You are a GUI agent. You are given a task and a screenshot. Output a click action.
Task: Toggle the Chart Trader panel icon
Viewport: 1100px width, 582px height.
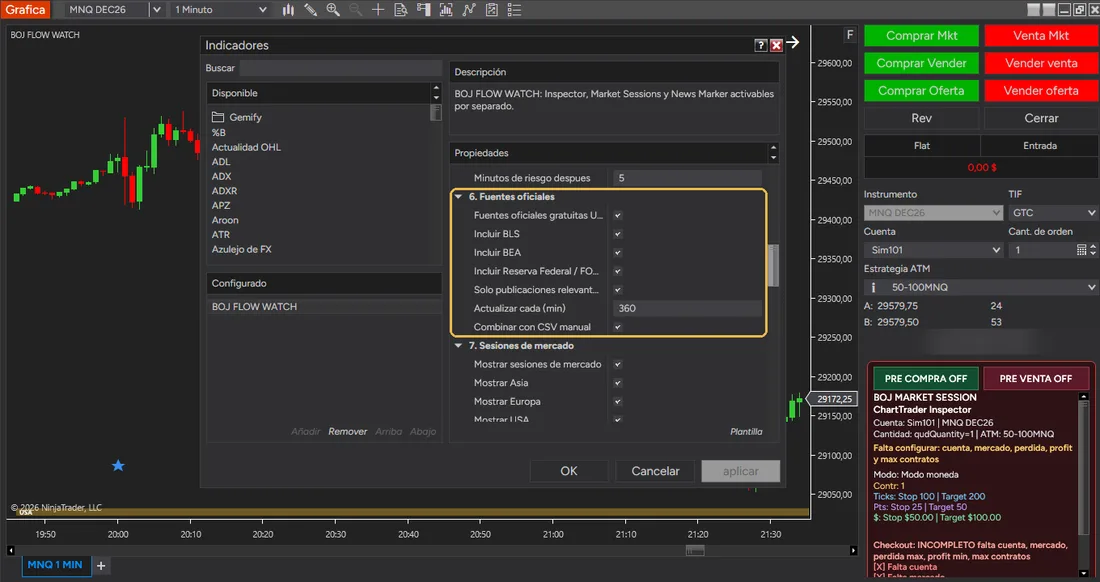423,10
